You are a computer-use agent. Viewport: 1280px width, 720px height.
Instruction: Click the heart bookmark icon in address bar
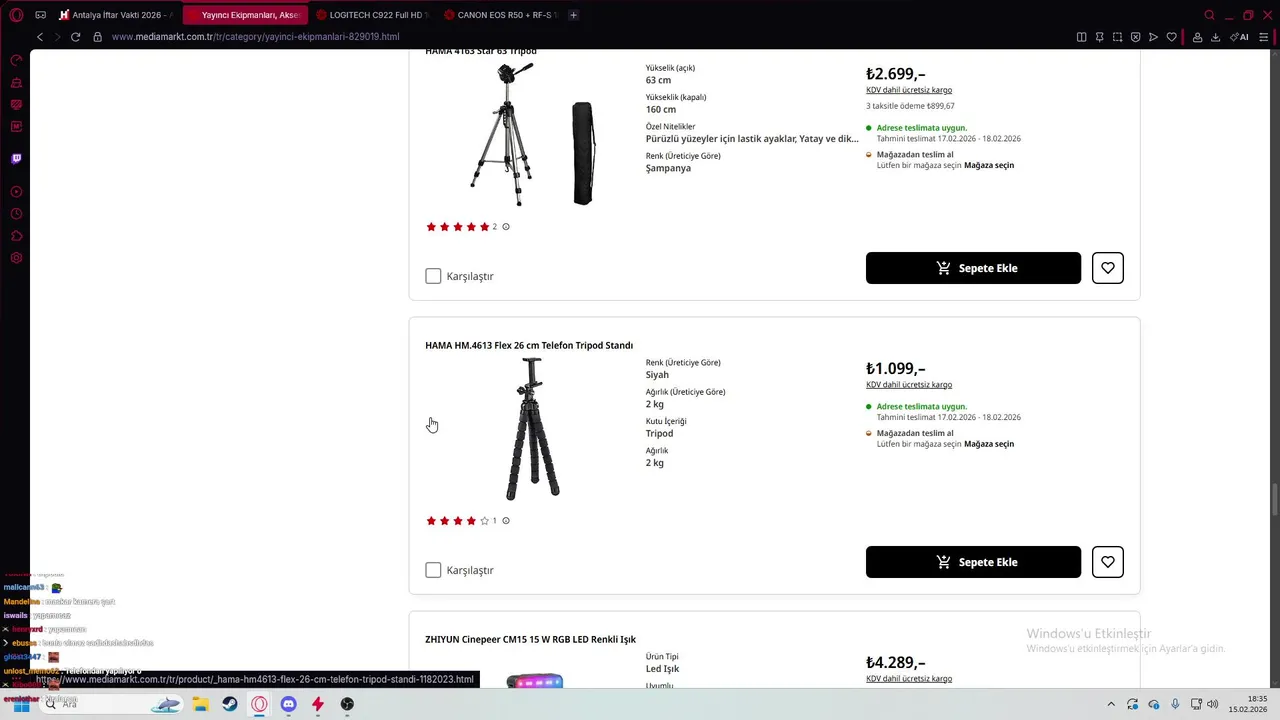[1172, 37]
